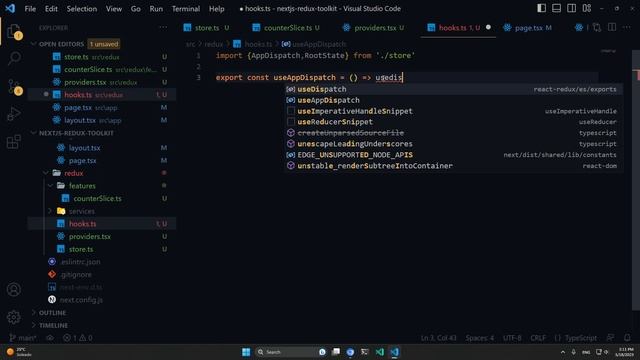This screenshot has width=640, height=360.
Task: Click the unsaved dot on hooks.ts tab
Action: click(x=488, y=27)
